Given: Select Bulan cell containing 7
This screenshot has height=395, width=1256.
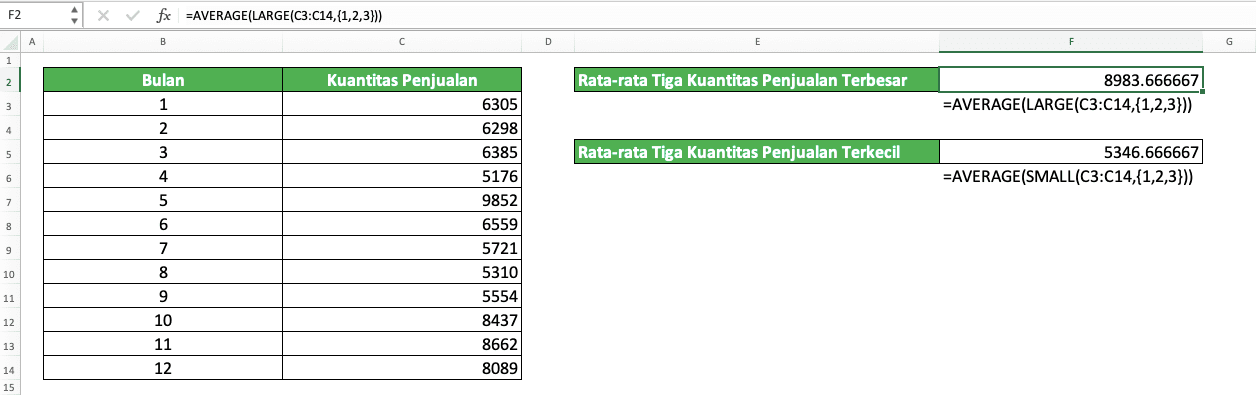Looking at the screenshot, I should click(x=163, y=249).
